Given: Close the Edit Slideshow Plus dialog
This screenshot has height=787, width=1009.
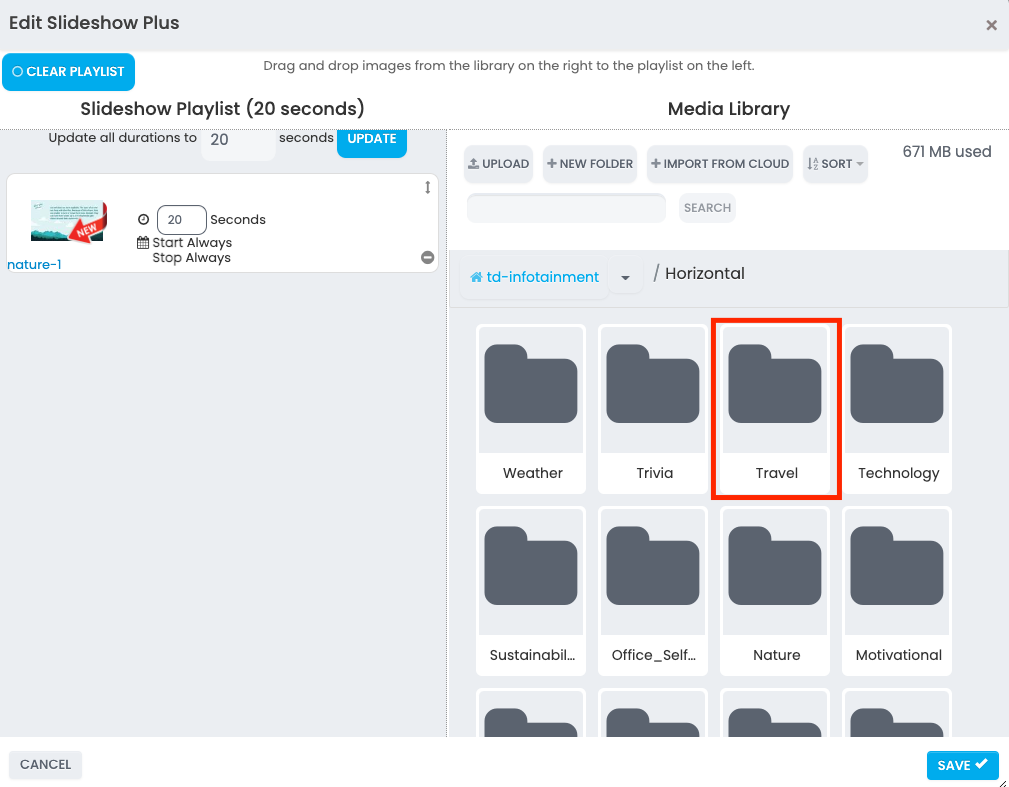Looking at the screenshot, I should pos(991,25).
